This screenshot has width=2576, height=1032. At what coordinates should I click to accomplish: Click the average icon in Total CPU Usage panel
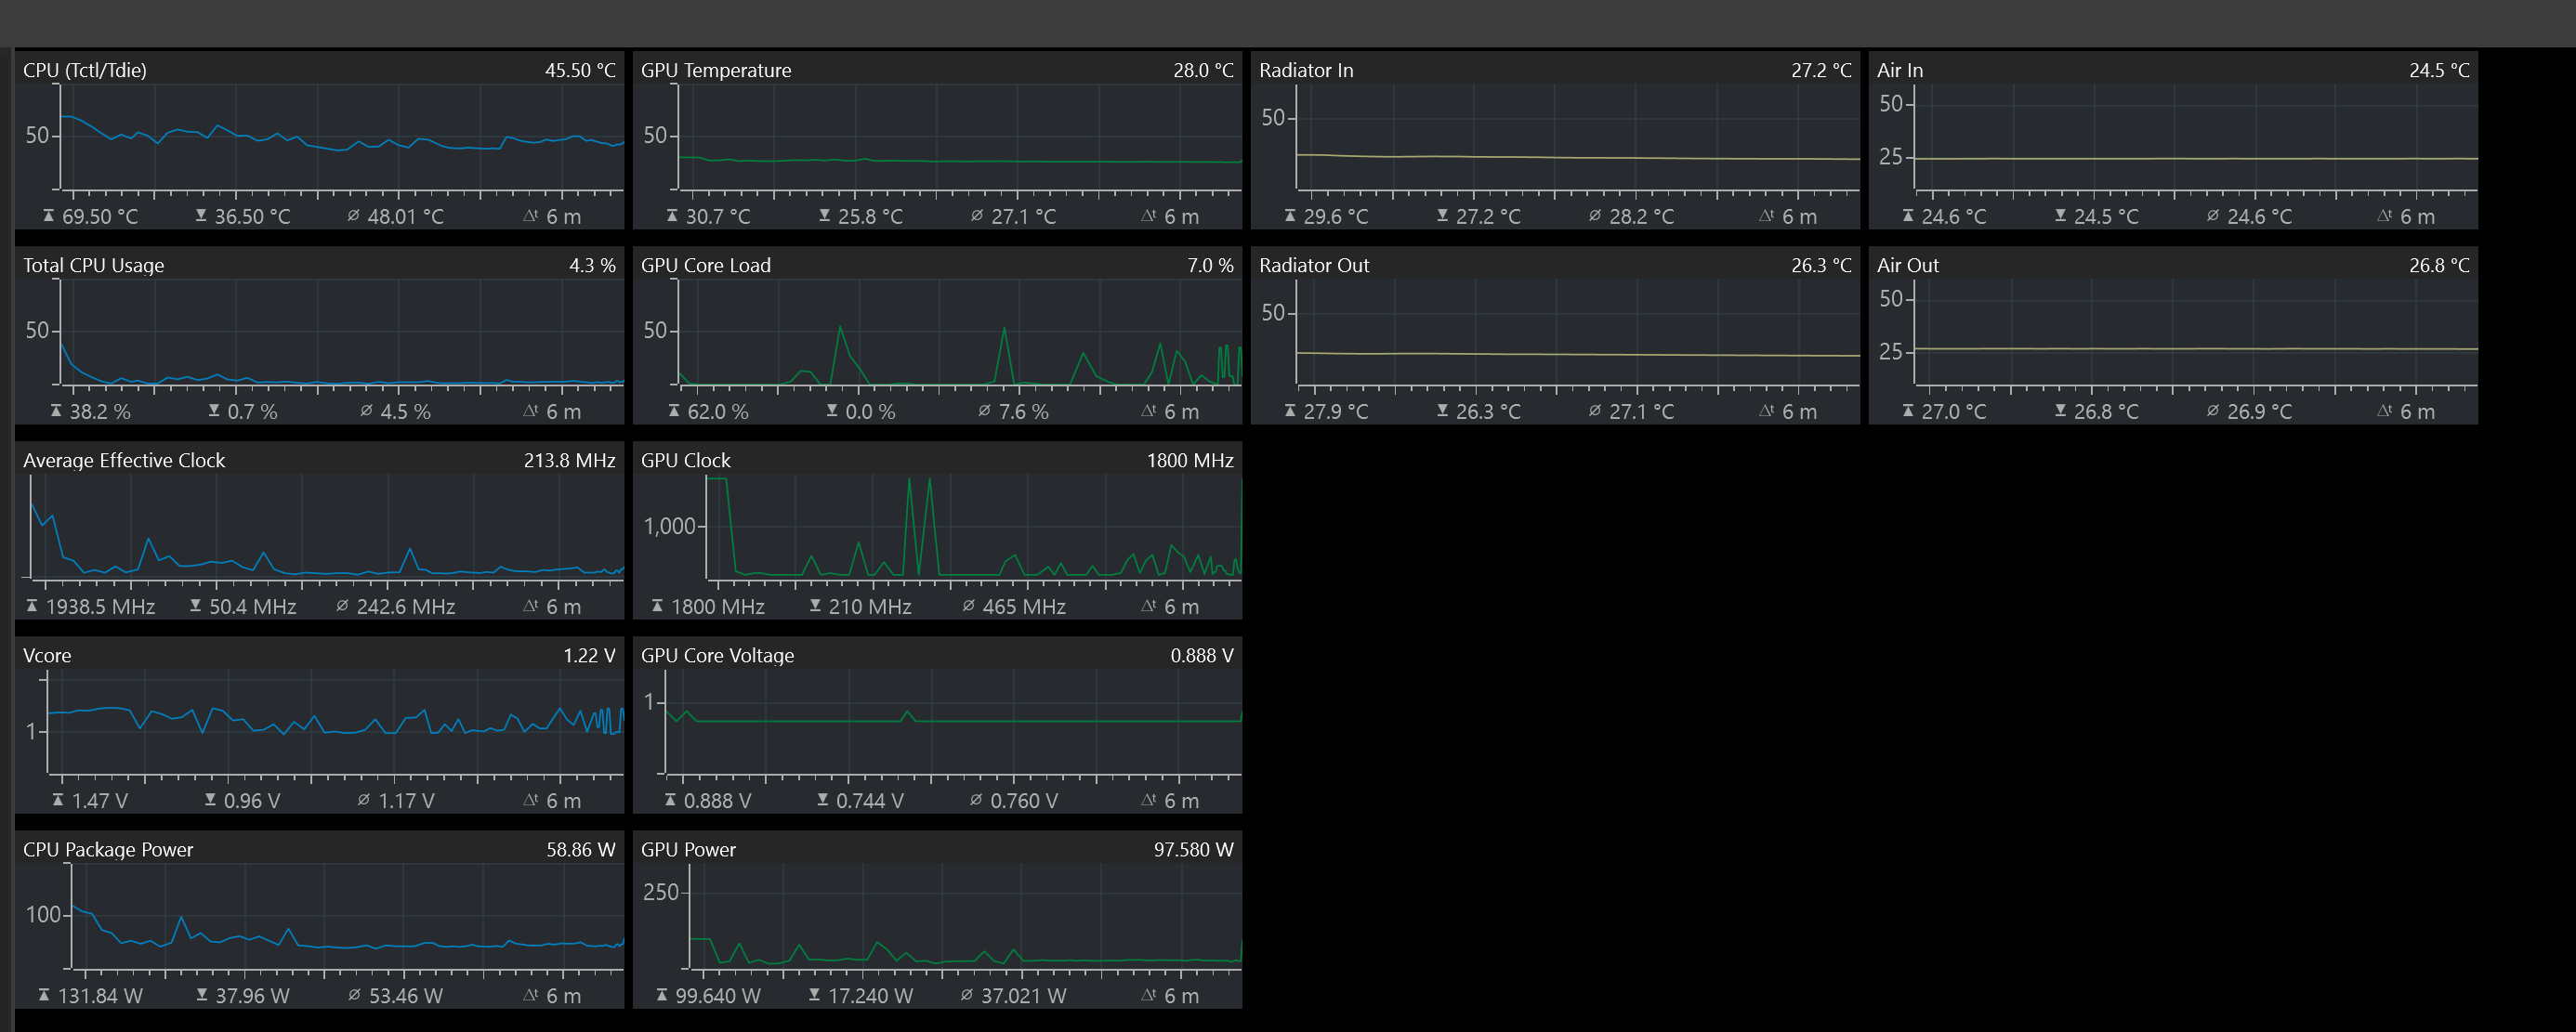point(365,411)
